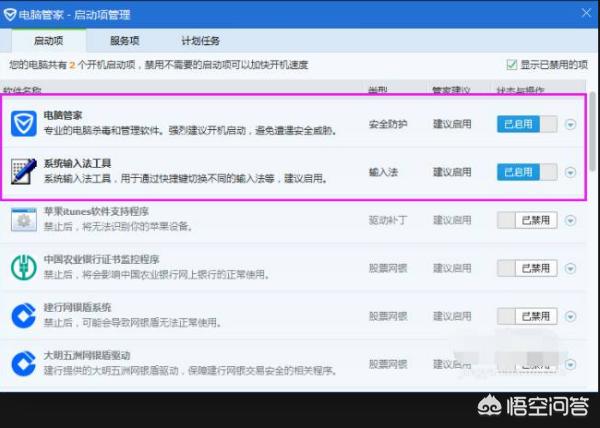Expand dropdown arrow for 电脑管家 row

click(x=570, y=125)
